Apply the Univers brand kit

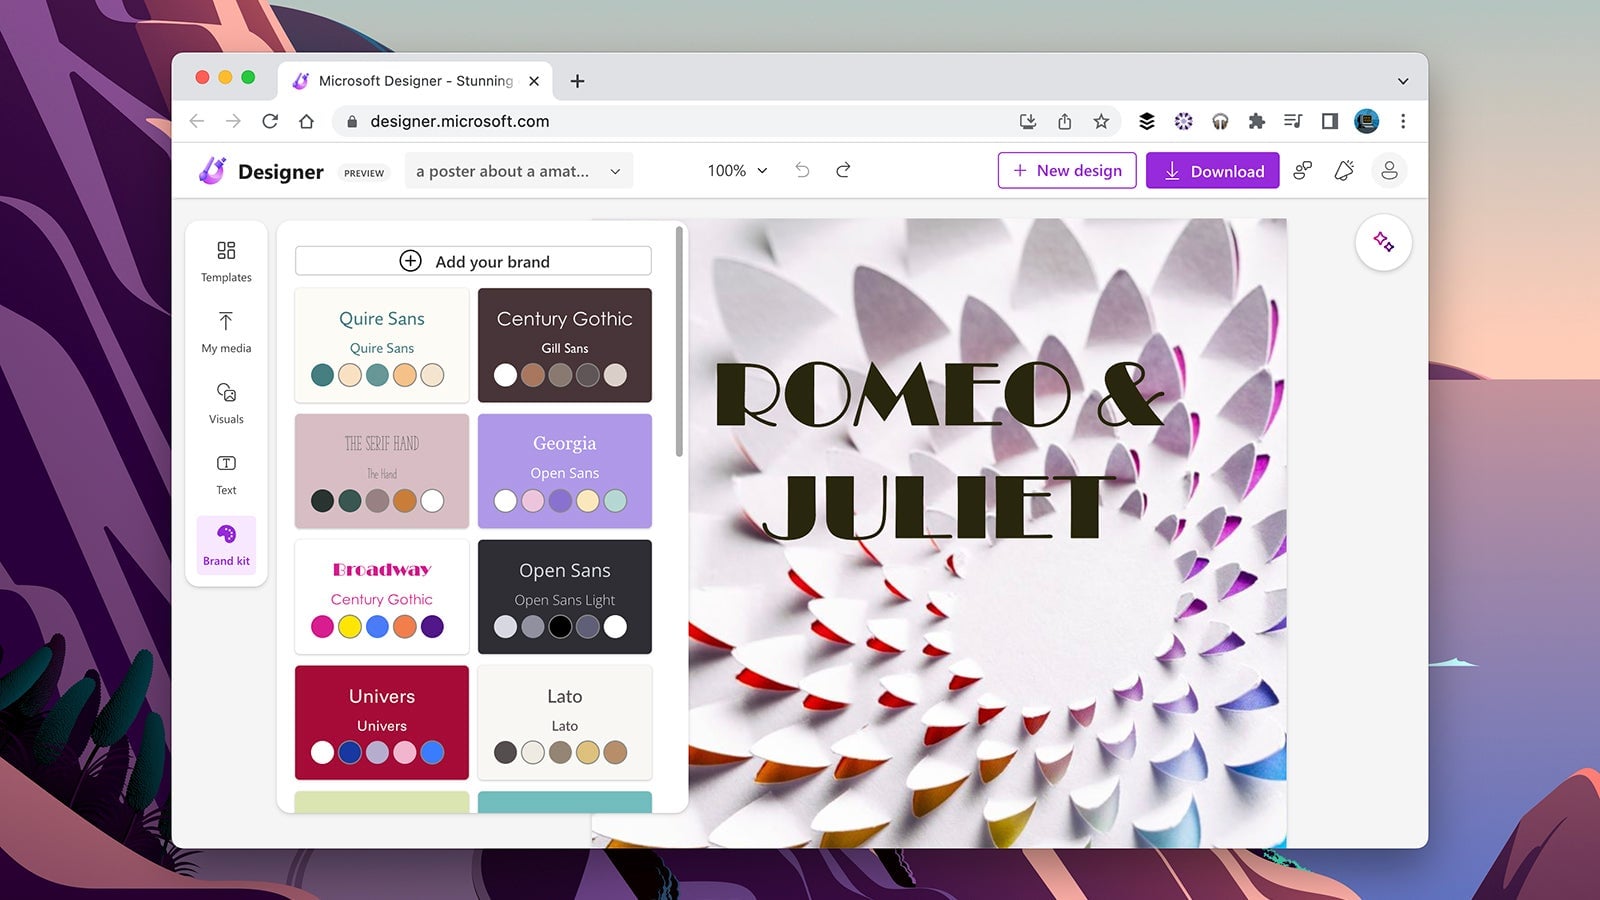(381, 722)
